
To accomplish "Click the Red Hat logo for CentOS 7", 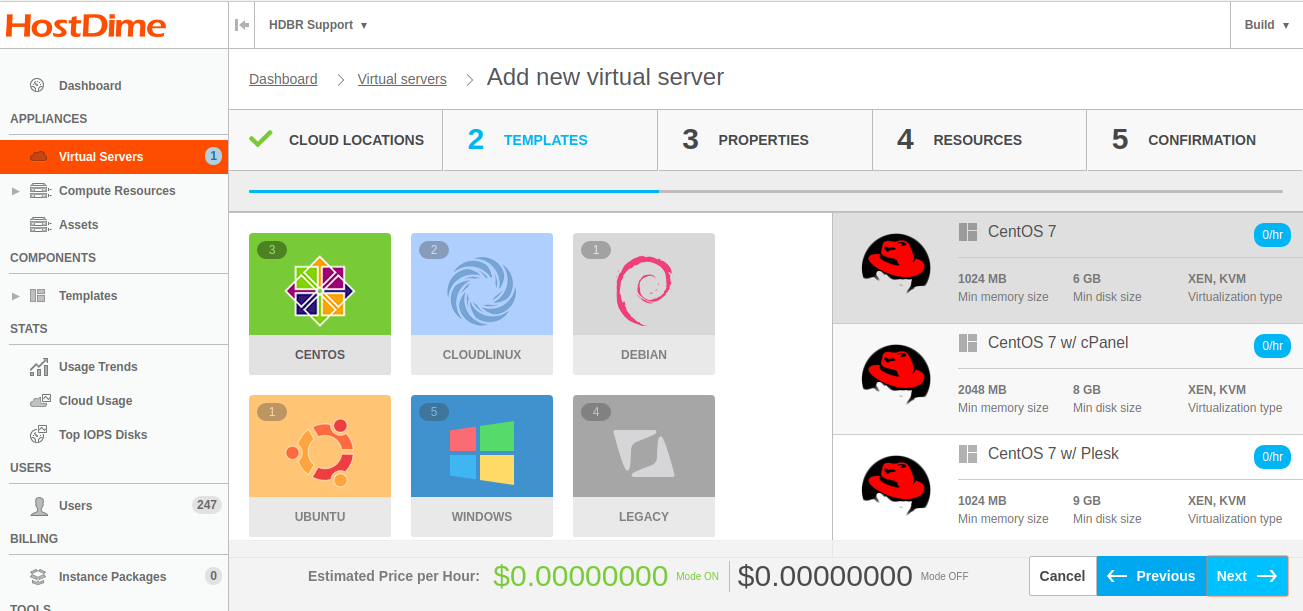I will coord(895,263).
